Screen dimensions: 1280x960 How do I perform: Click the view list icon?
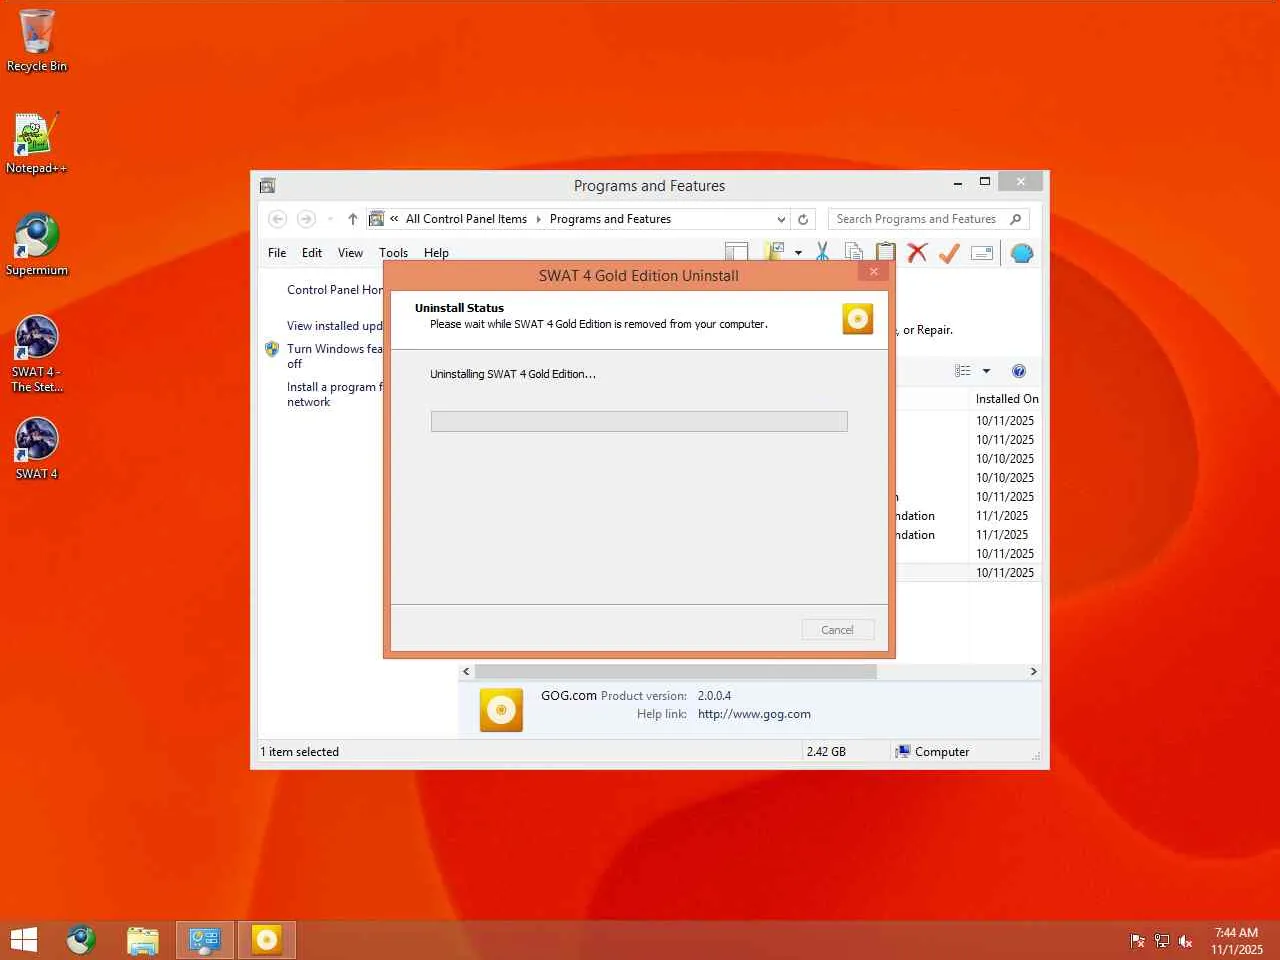963,371
